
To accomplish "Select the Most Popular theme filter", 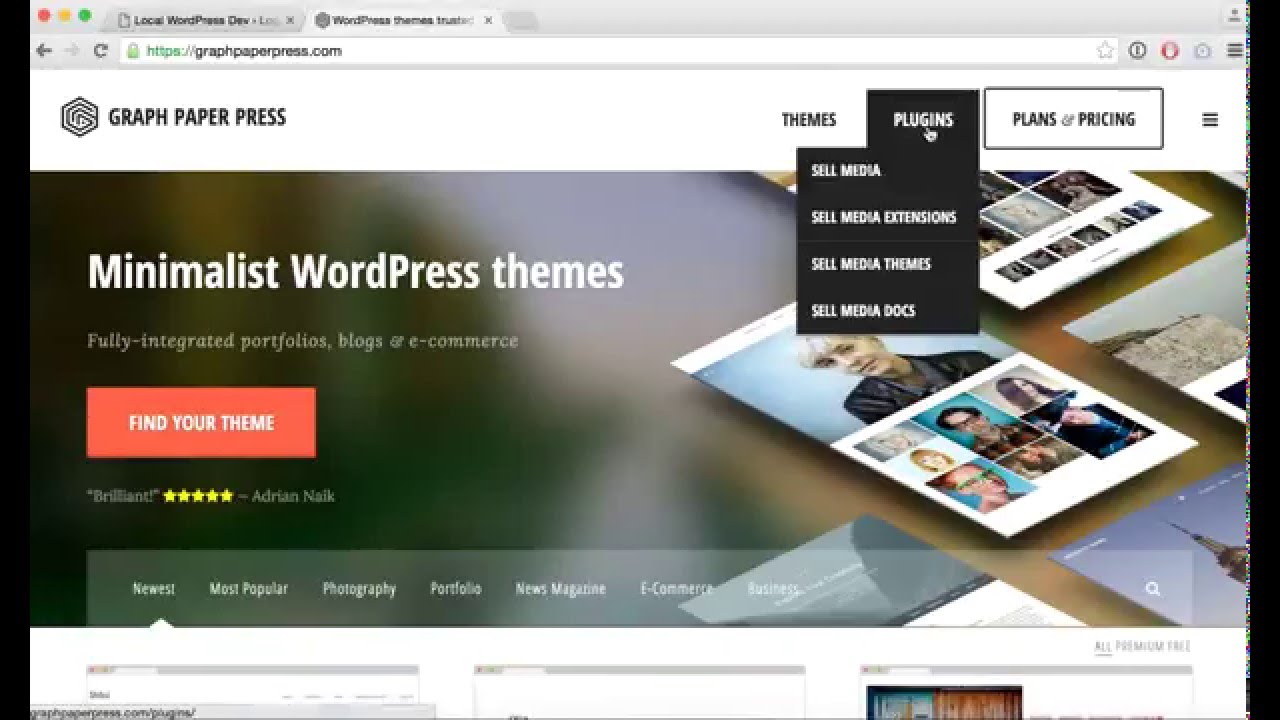I will [248, 589].
